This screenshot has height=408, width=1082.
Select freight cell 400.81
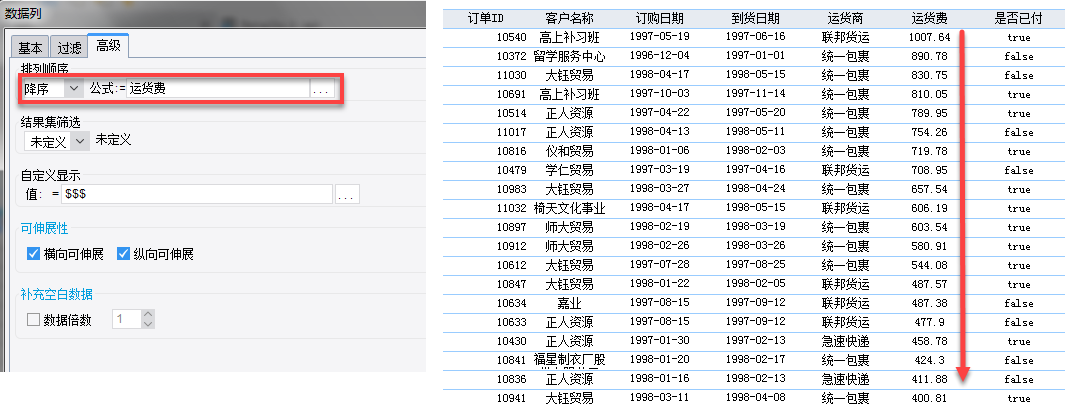pyautogui.click(x=929, y=398)
